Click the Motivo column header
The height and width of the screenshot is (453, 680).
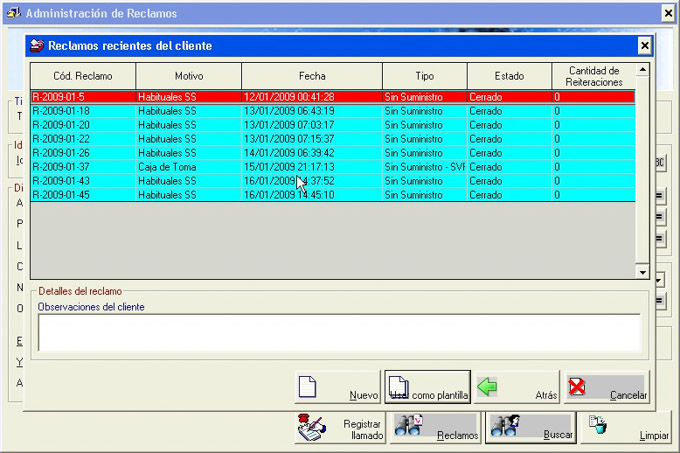click(189, 76)
